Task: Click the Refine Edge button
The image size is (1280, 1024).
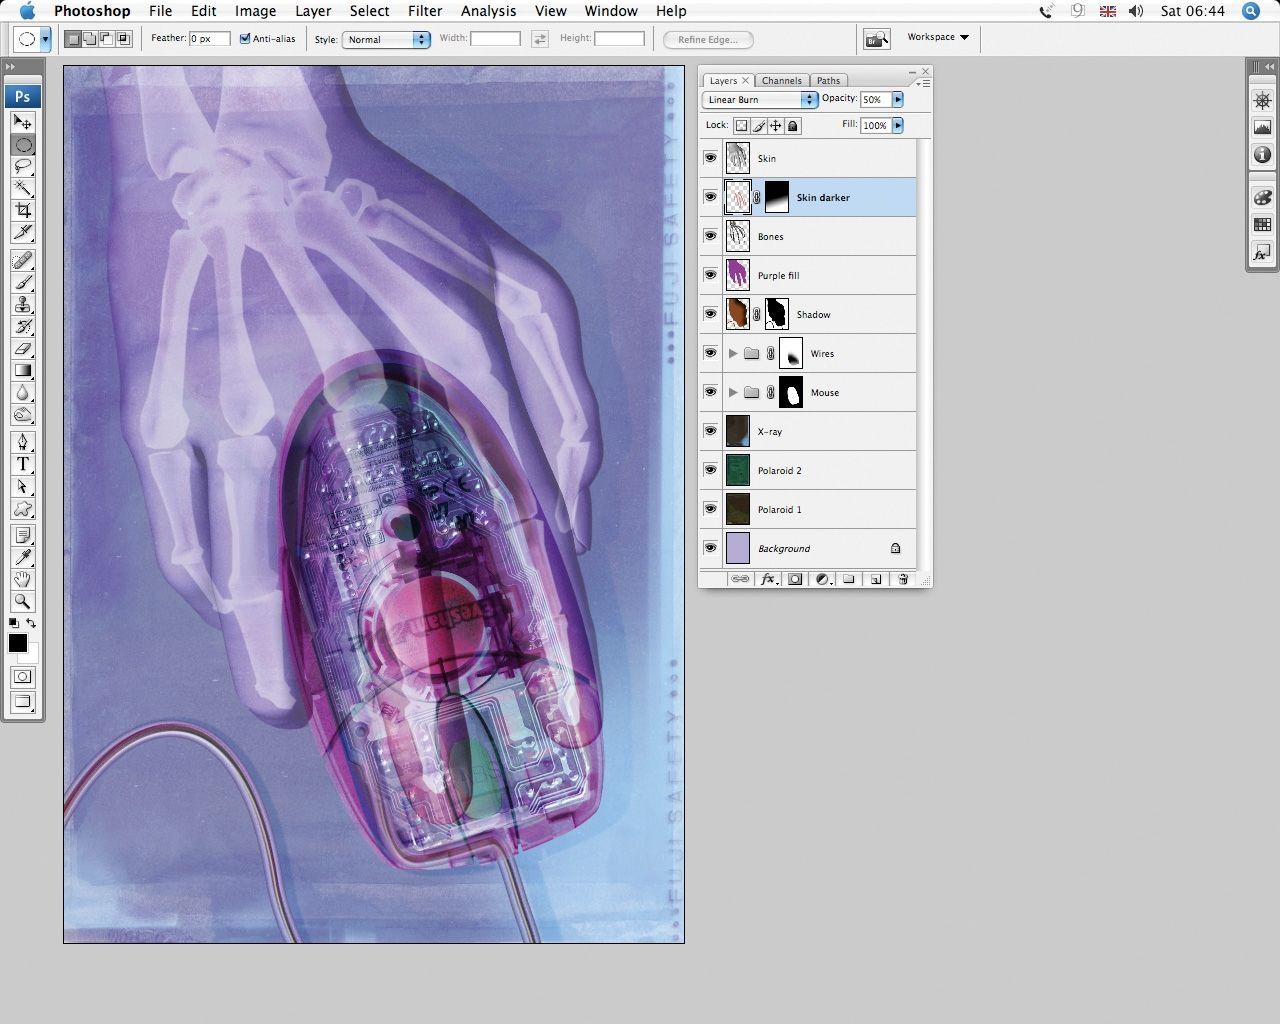Action: 707,39
